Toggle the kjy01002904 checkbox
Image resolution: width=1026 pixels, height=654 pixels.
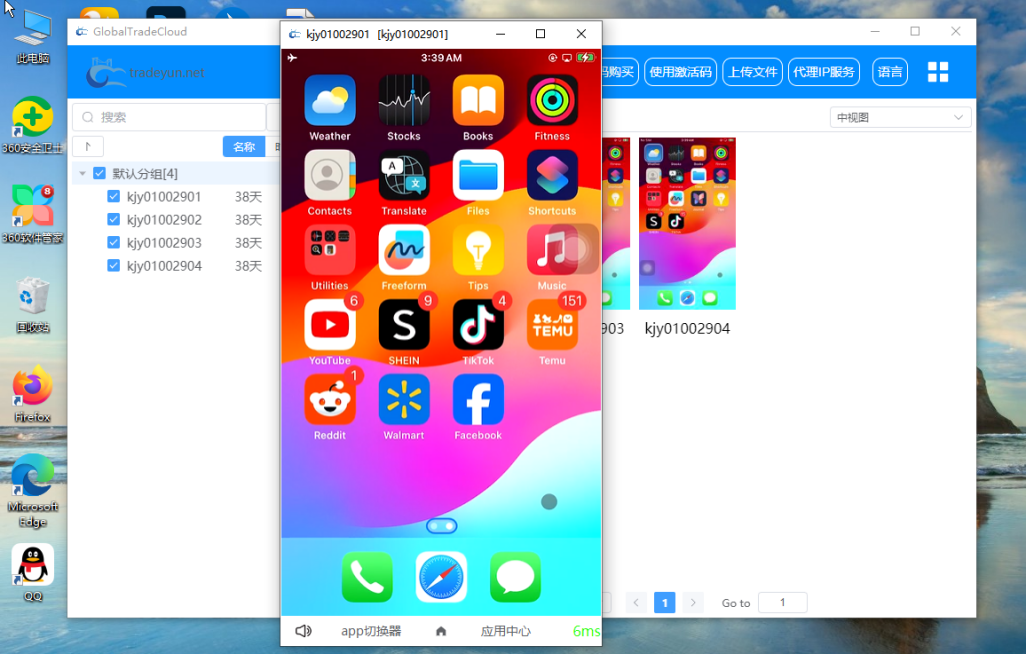[114, 266]
